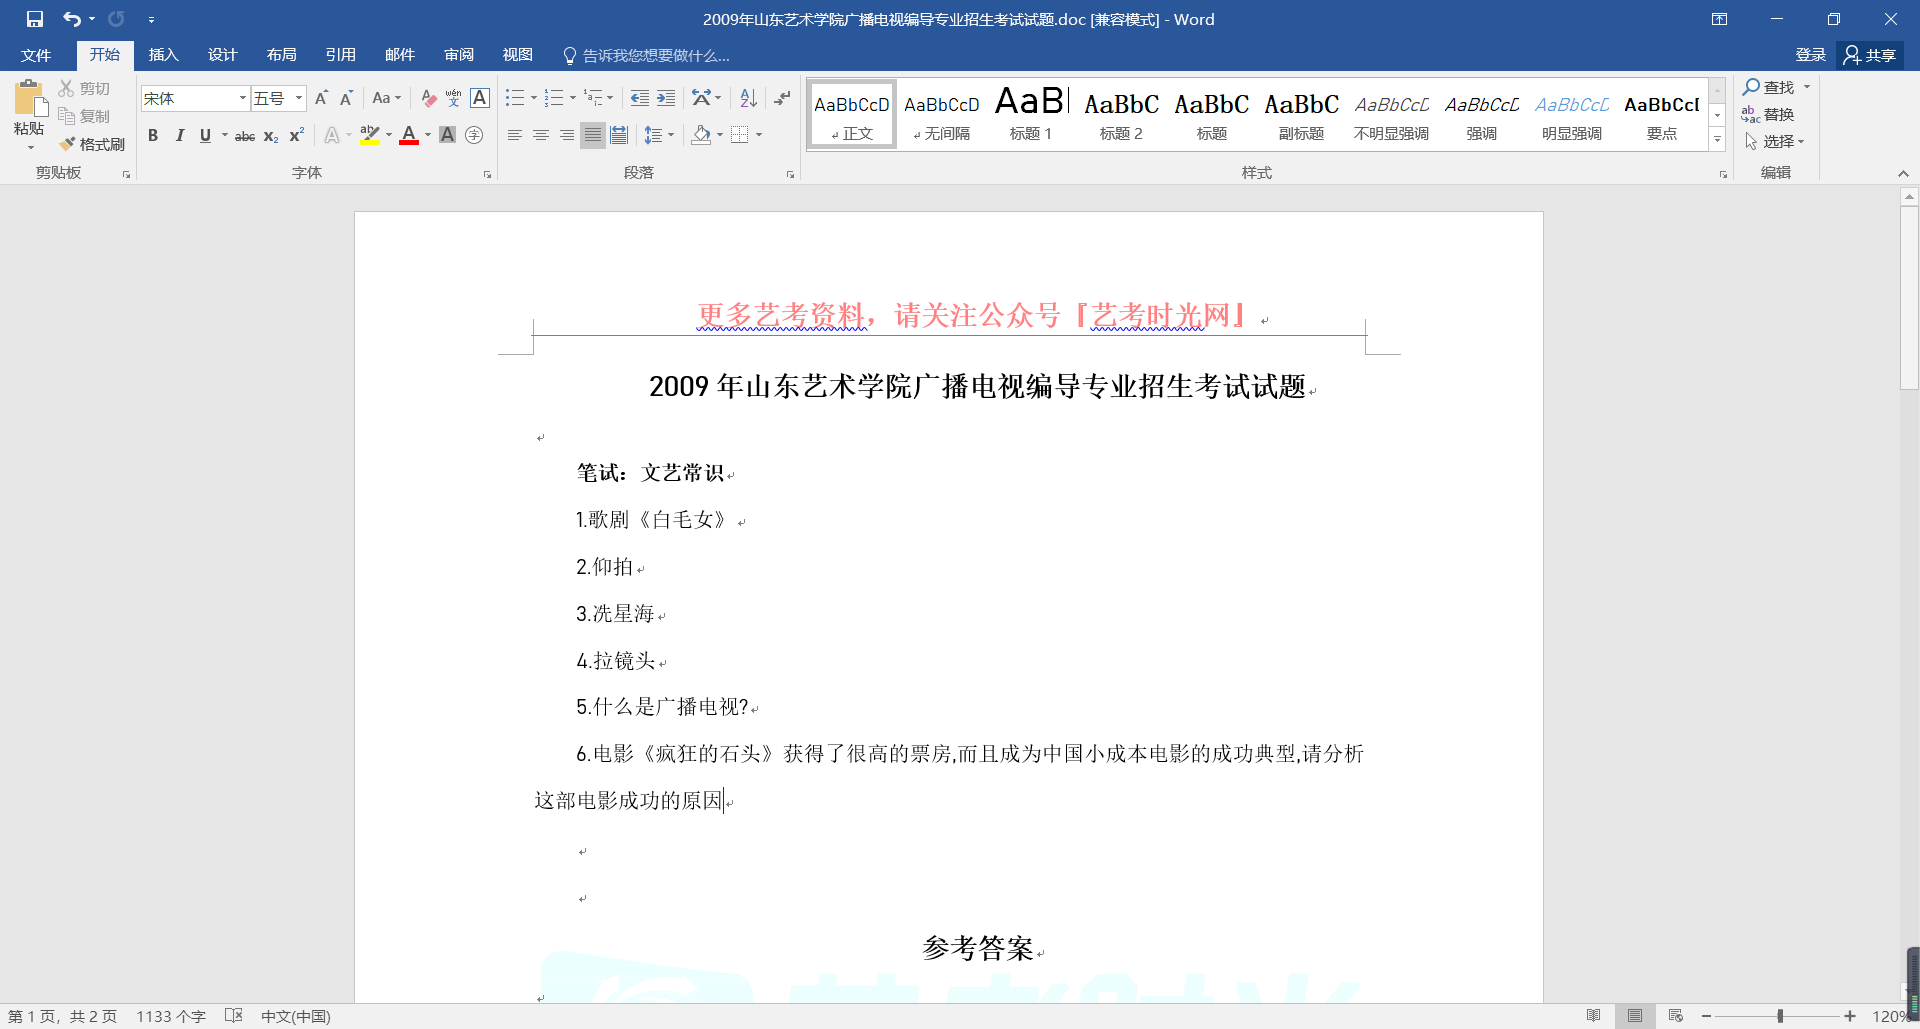Click the Center alignment icon
This screenshot has width=1920, height=1029.
tap(541, 135)
